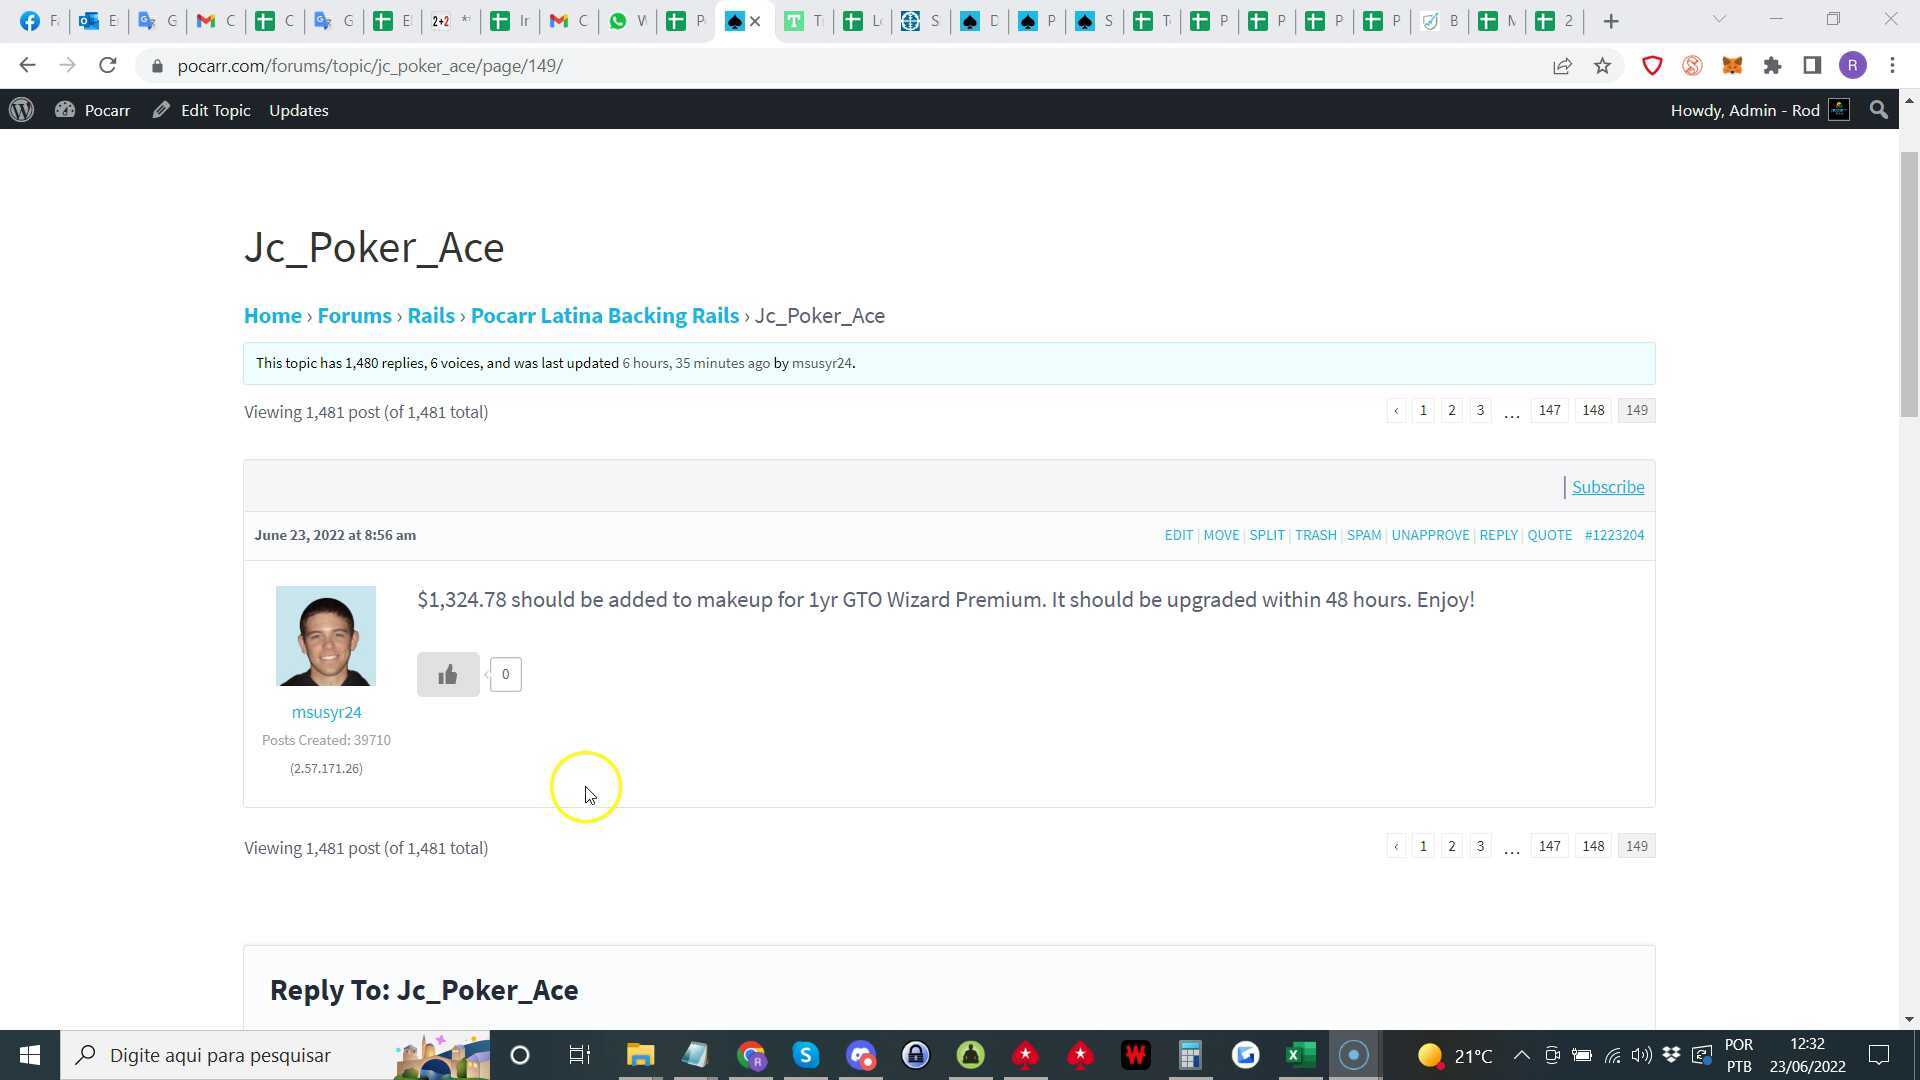Open the Extensions puzzle icon
The image size is (1920, 1080).
(1772, 66)
